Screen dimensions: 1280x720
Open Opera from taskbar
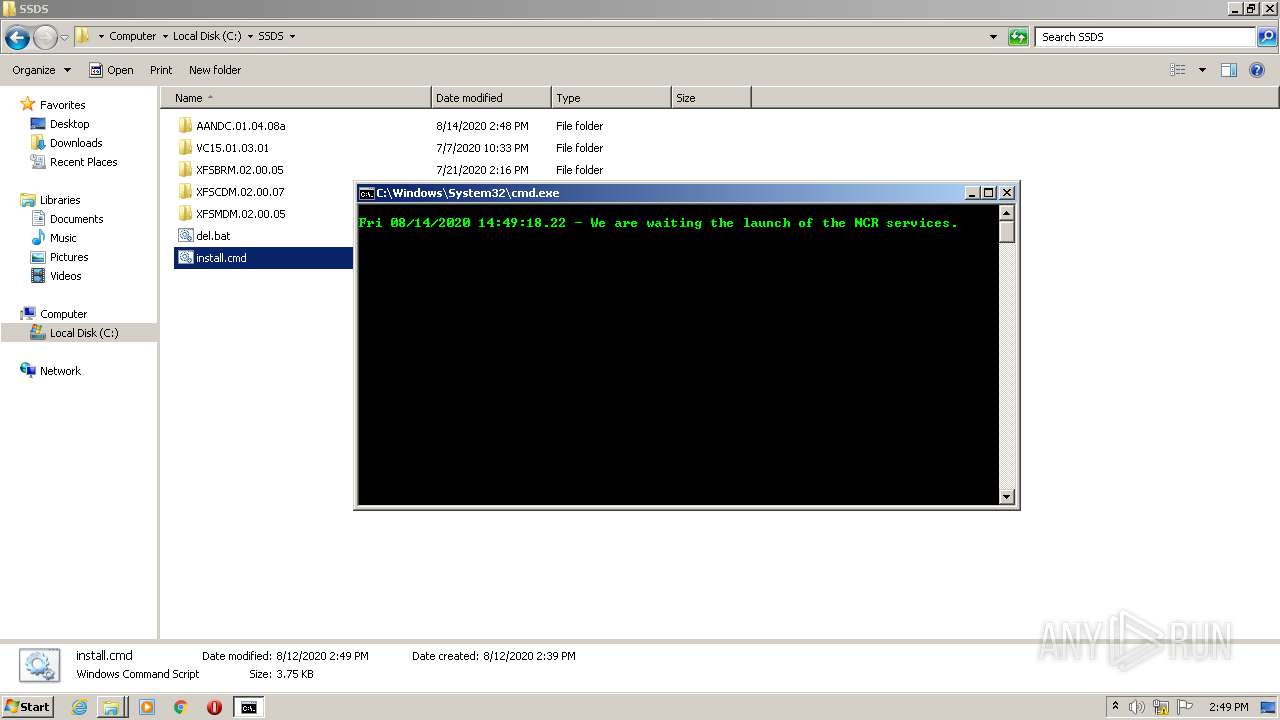click(x=214, y=707)
